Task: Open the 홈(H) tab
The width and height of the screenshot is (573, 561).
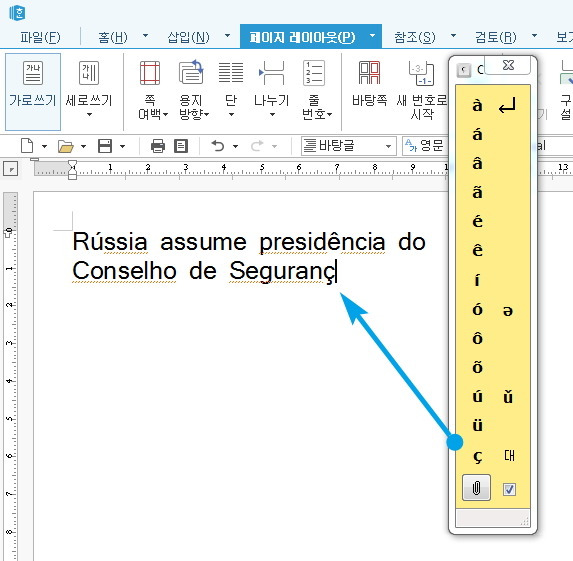Action: pyautogui.click(x=113, y=37)
